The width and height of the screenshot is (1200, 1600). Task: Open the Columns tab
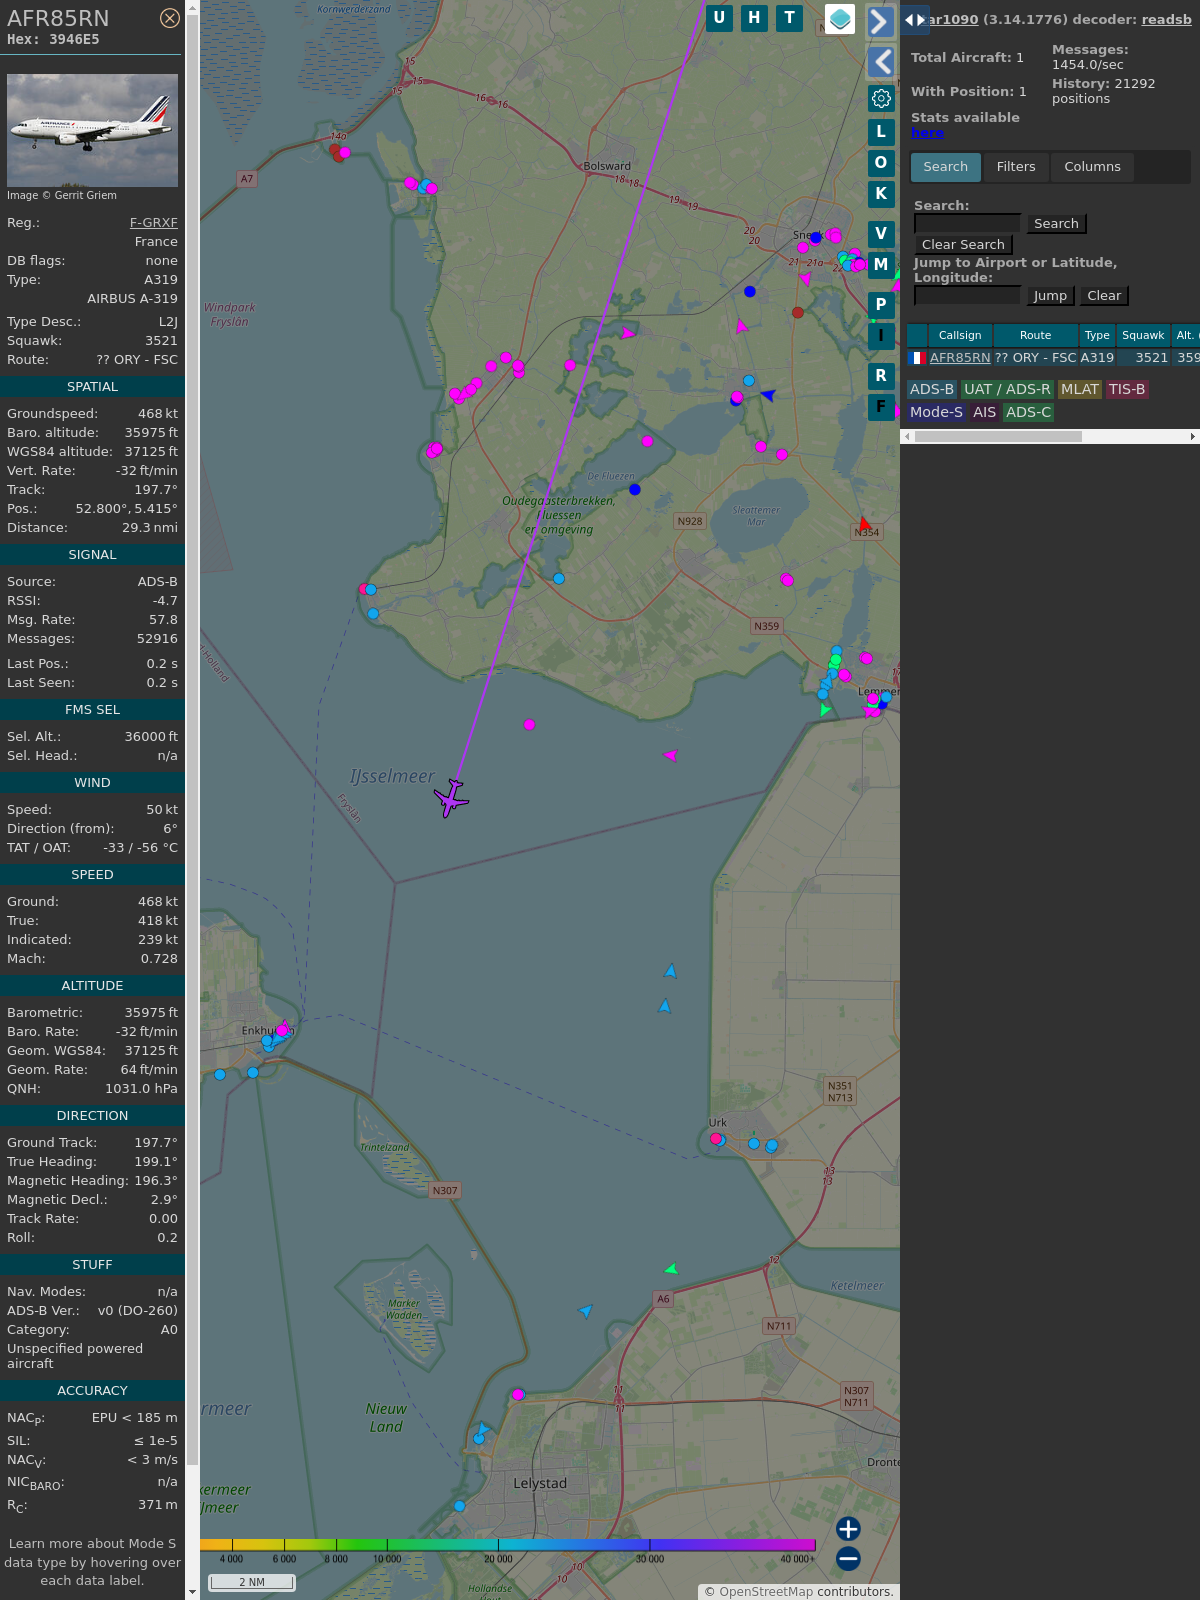[1091, 167]
